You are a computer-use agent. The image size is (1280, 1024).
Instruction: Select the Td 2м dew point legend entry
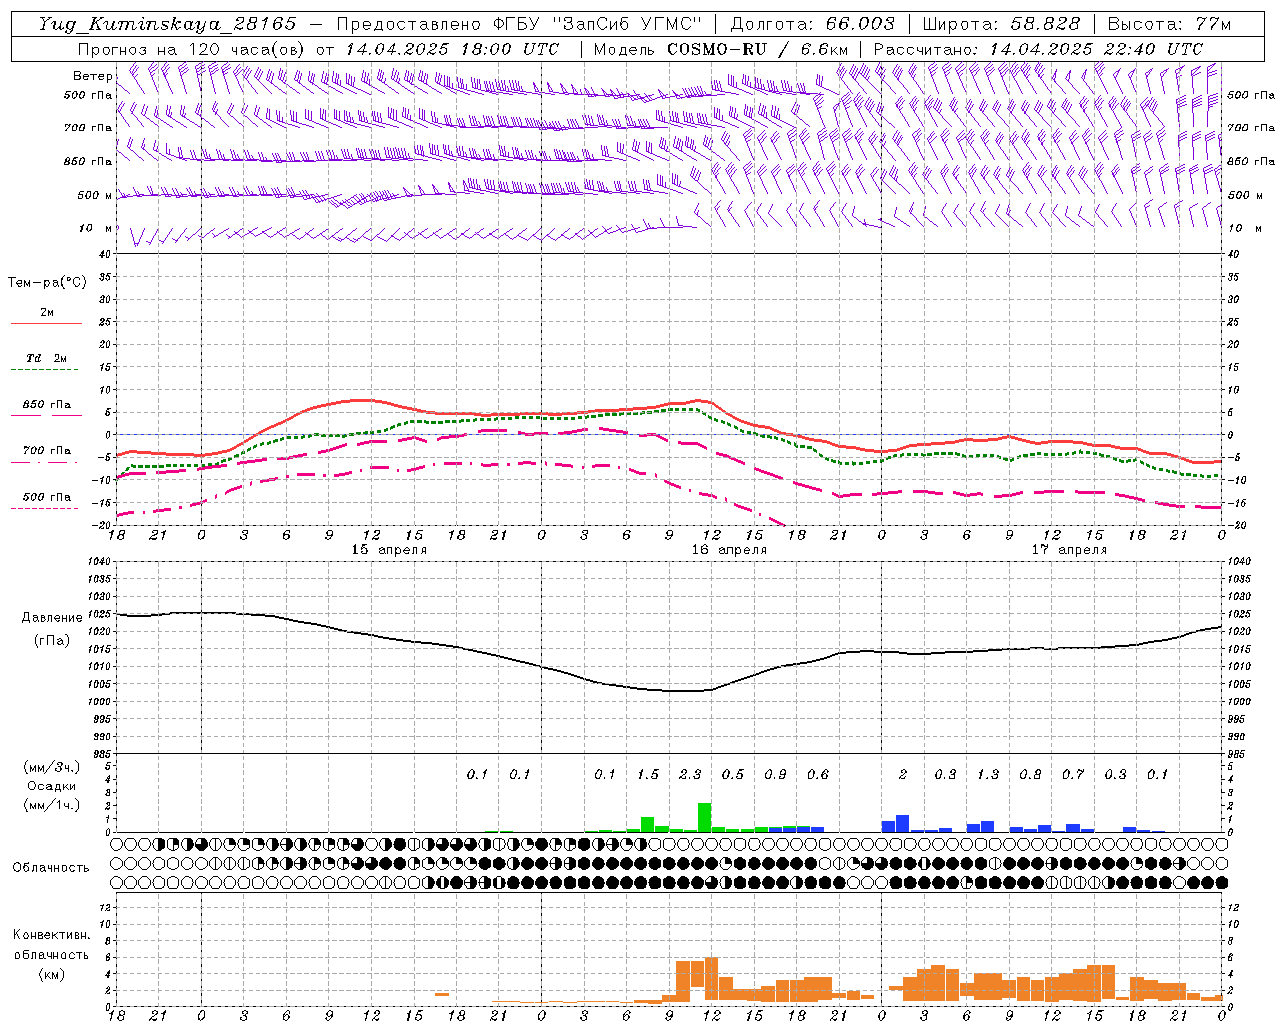pos(47,358)
